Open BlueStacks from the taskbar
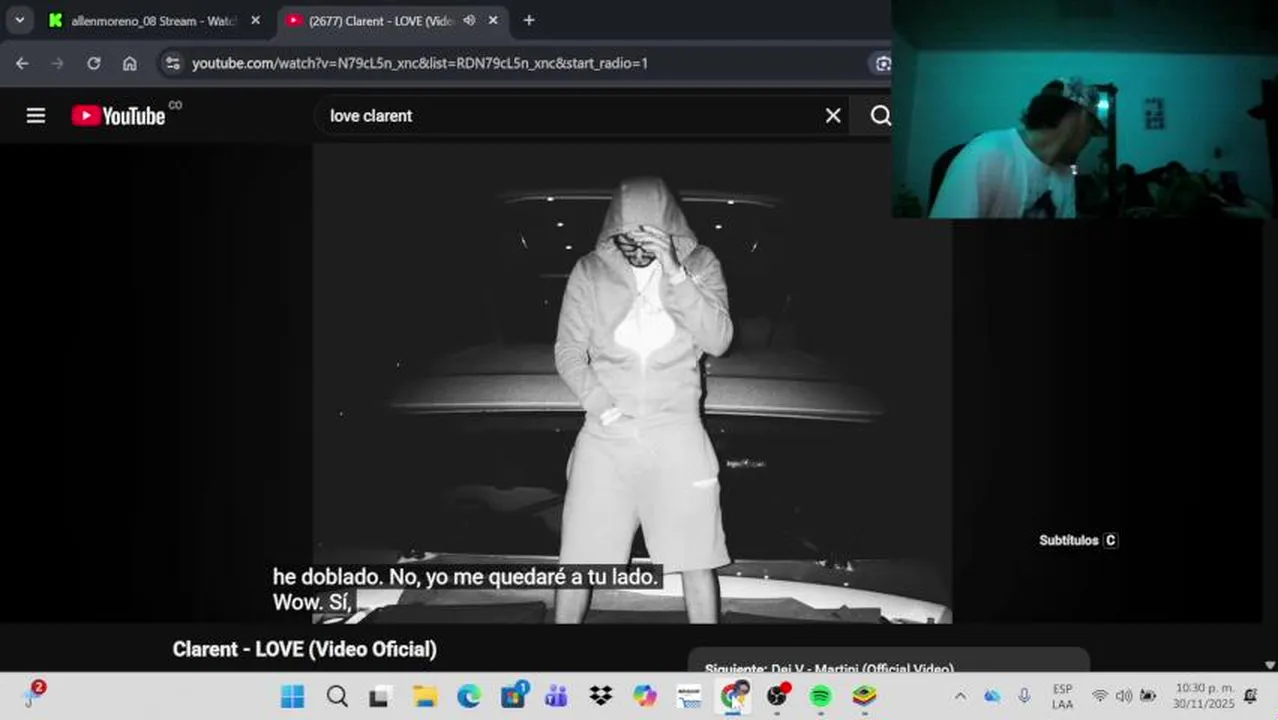This screenshot has width=1278, height=720. [865, 696]
